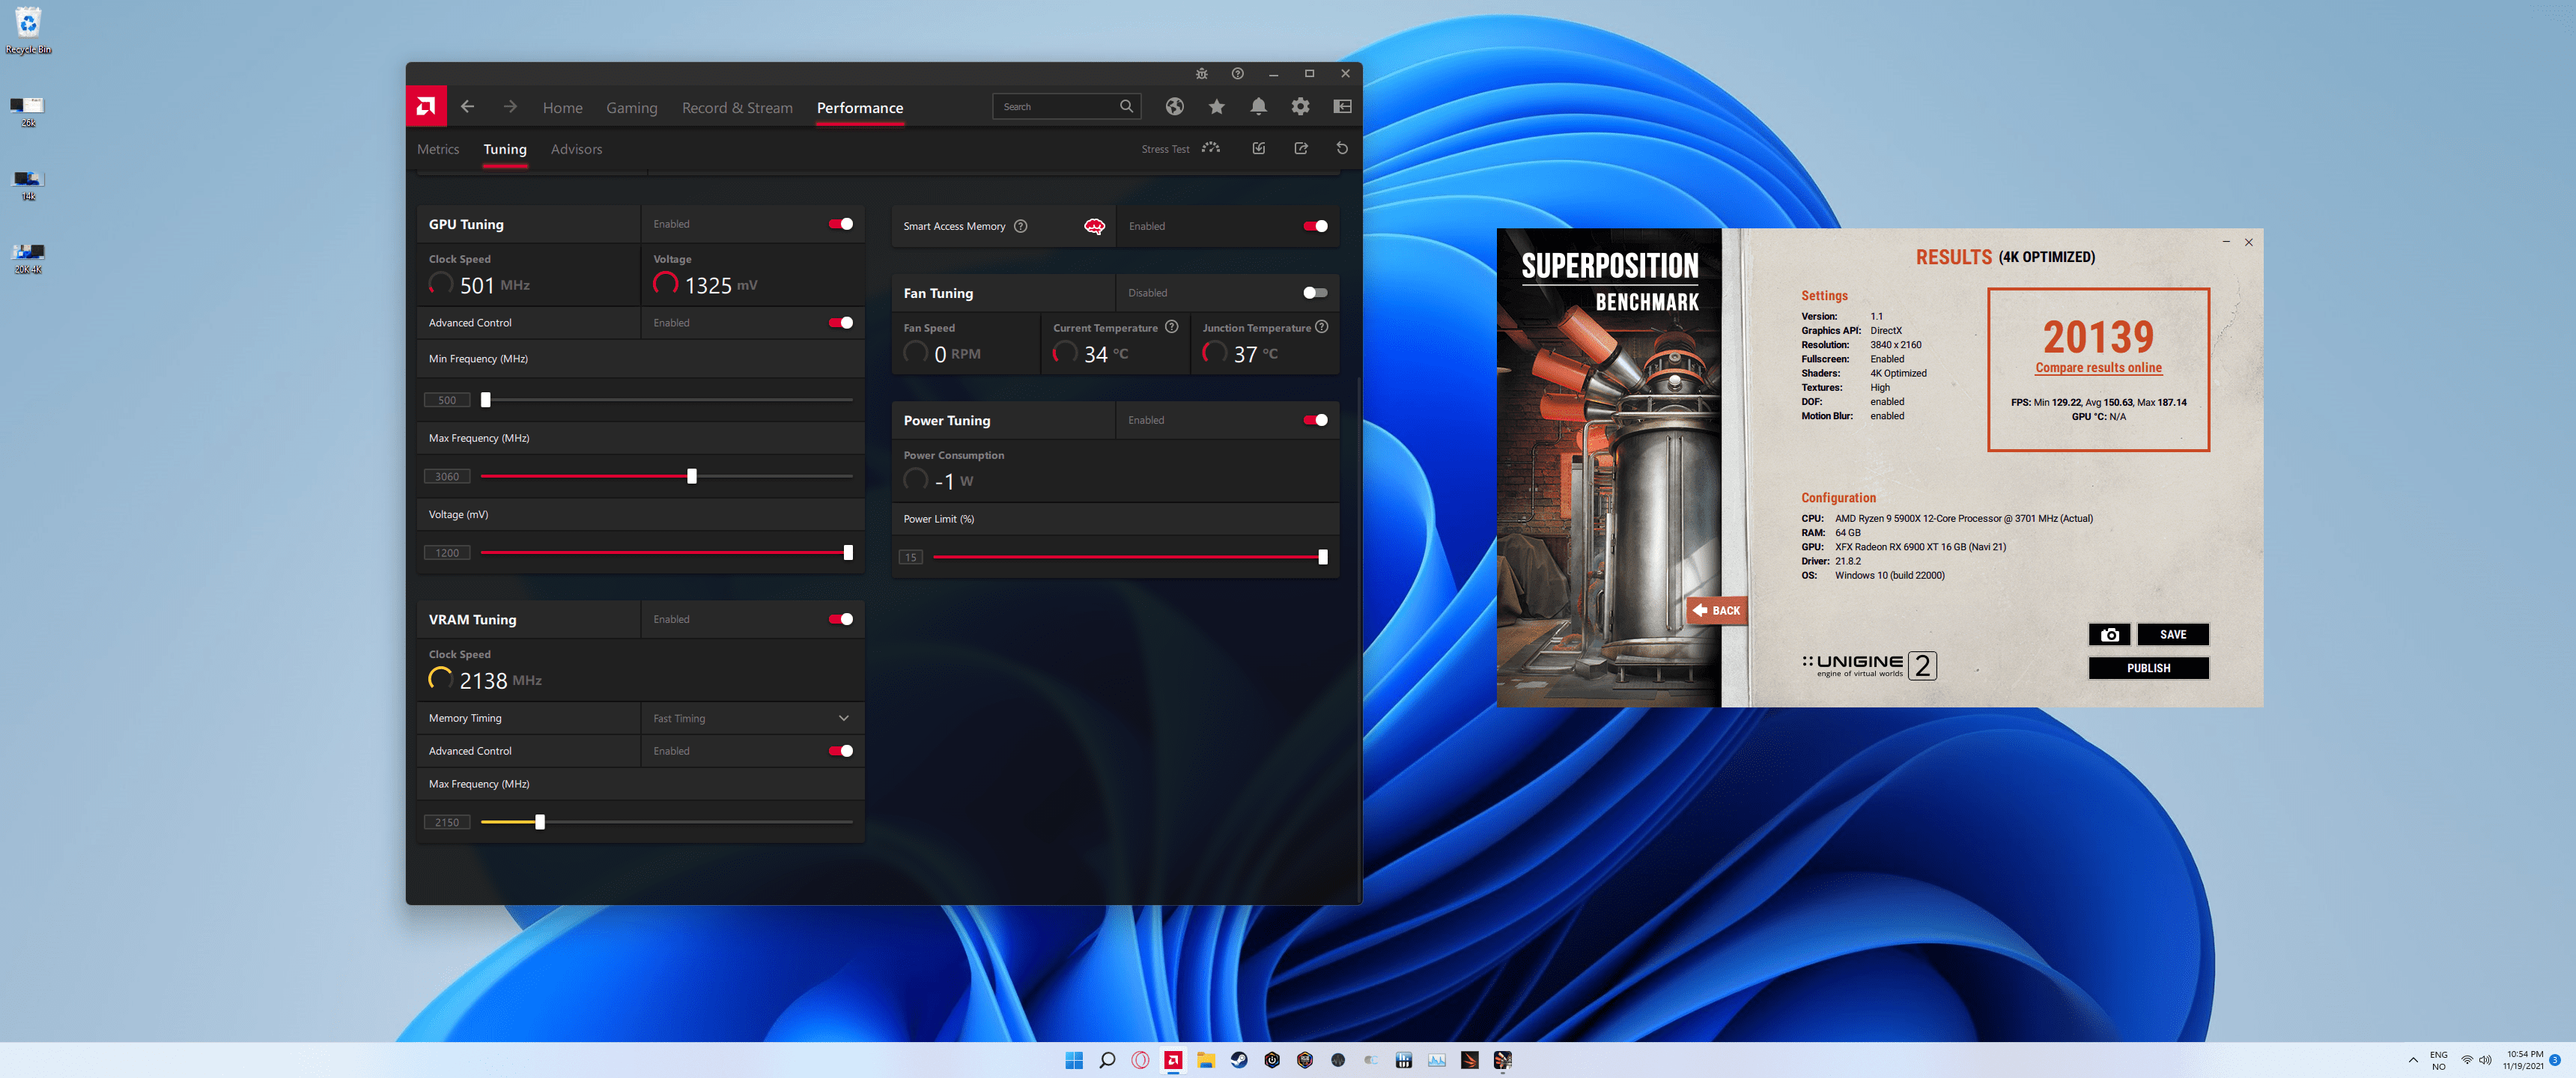The image size is (2576, 1078).
Task: Click the reset tuning icon
Action: pos(1342,148)
